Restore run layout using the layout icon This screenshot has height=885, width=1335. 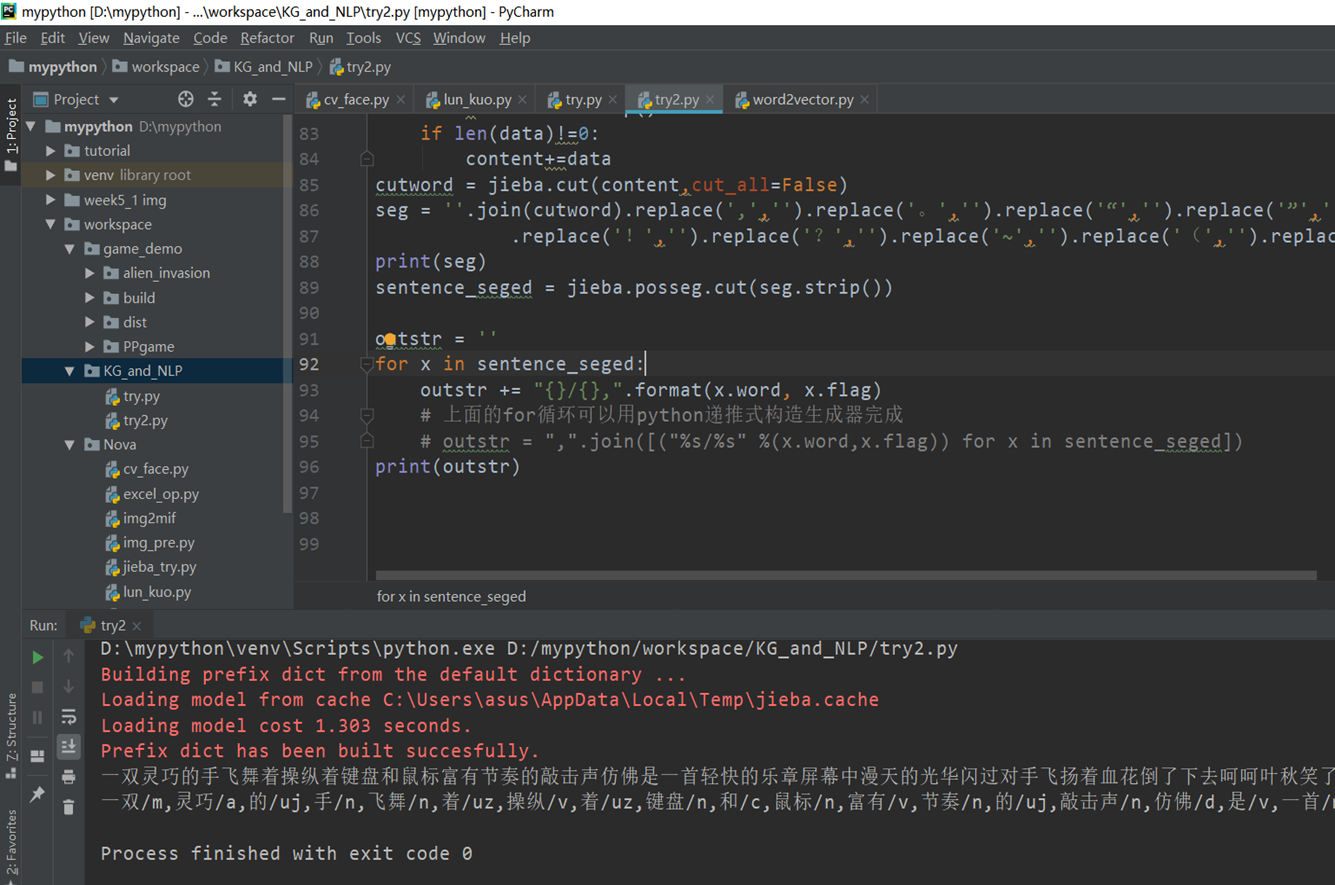[x=37, y=756]
